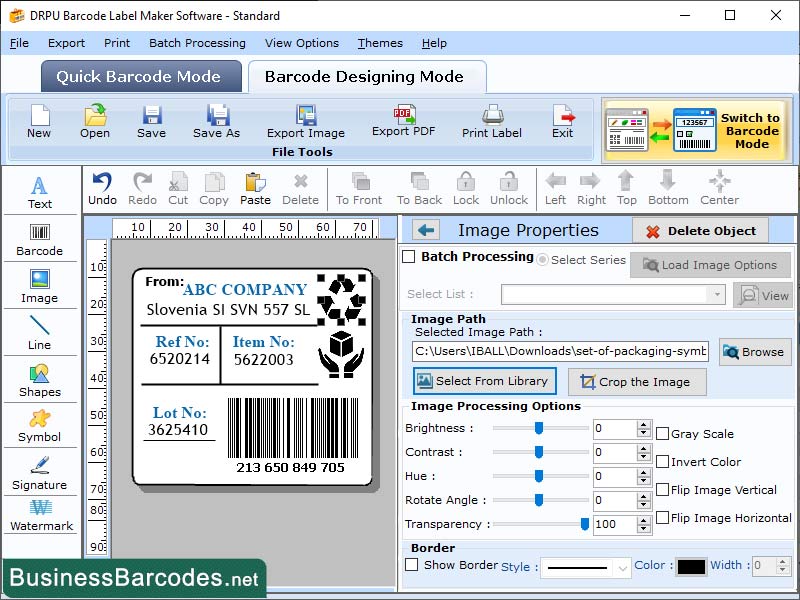800x600 pixels.
Task: Align object to Top
Action: 627,189
